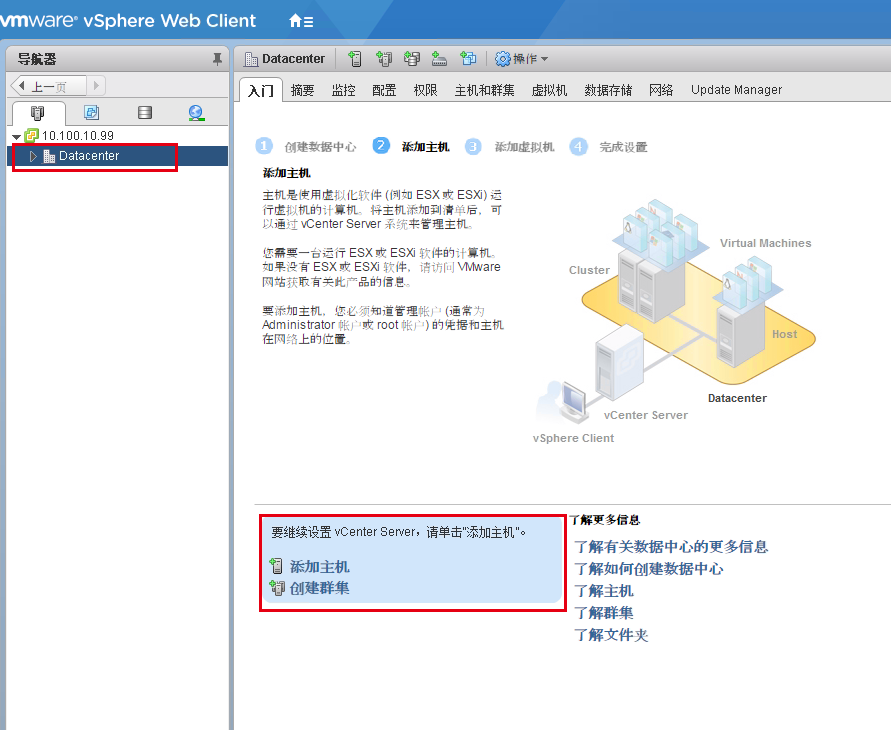Switch to Hosts and Clusters navigator view
Viewport: 891px width, 730px height.
[x=38, y=112]
